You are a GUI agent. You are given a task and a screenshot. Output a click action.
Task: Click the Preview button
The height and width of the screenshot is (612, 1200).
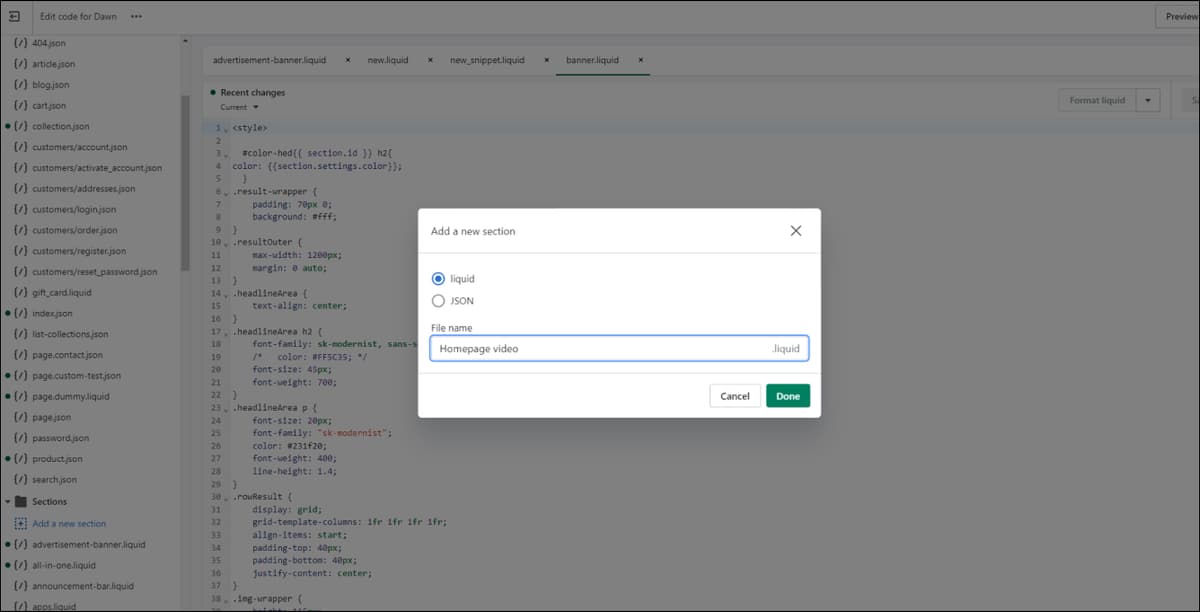click(x=1180, y=17)
